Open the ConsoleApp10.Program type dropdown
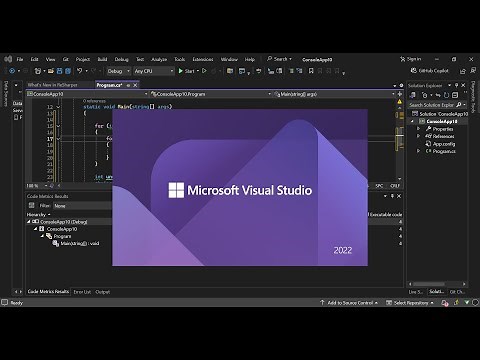This screenshot has height=360, width=480. 211,94
